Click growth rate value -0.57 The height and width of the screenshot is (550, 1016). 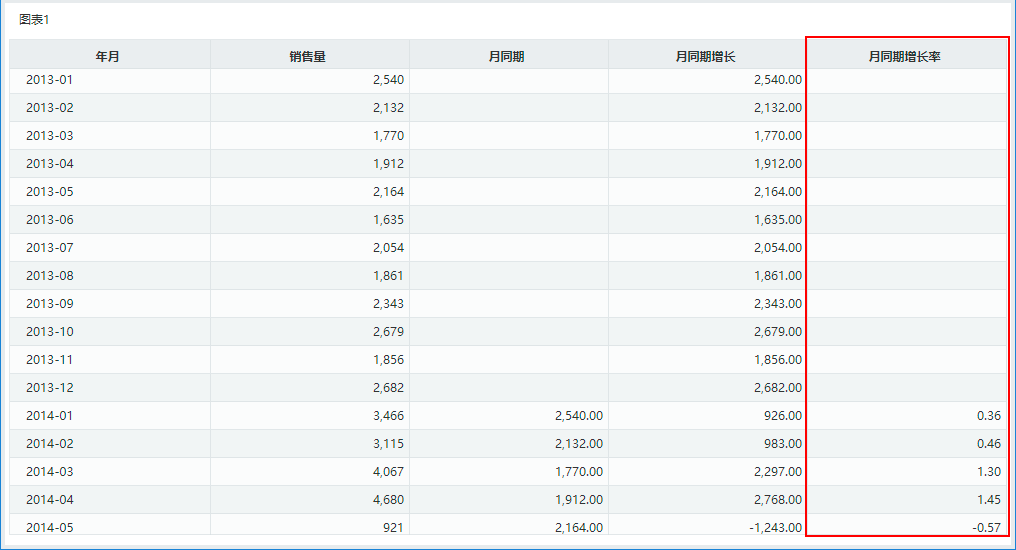pos(986,527)
